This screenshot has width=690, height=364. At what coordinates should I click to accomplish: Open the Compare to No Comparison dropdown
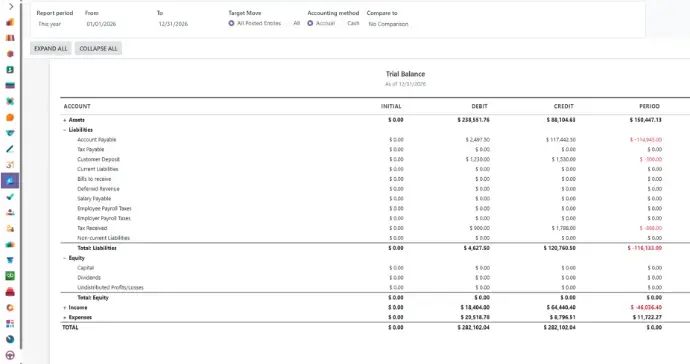click(x=388, y=24)
